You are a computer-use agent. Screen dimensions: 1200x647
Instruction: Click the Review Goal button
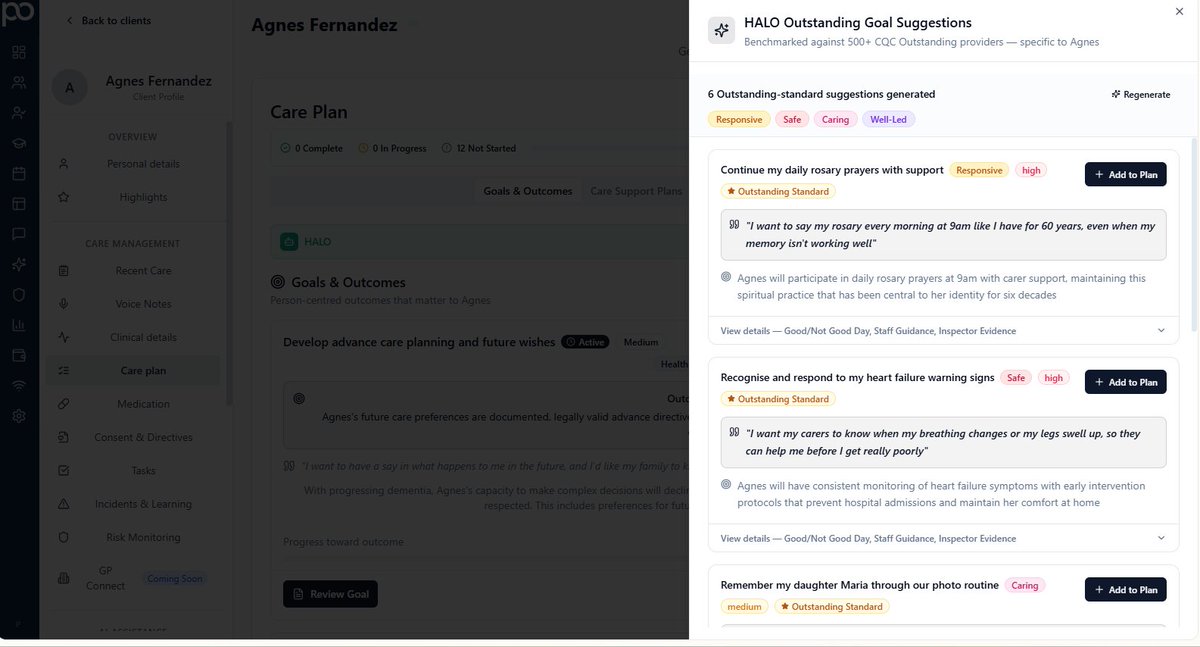pos(330,594)
